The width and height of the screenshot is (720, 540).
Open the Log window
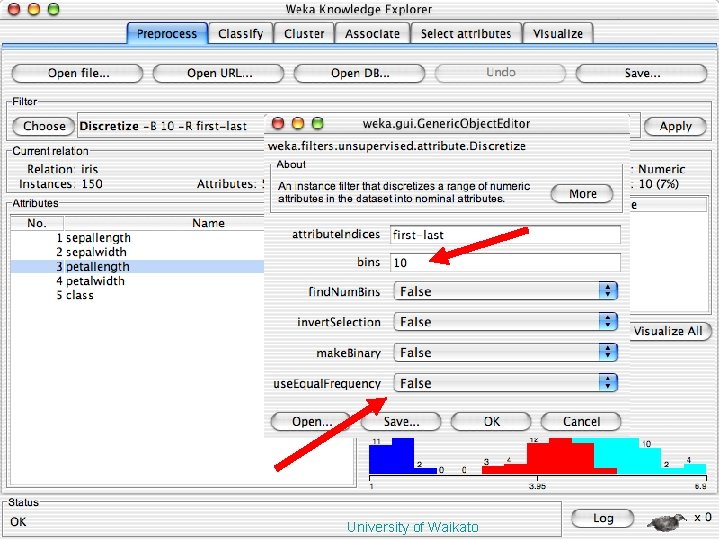pos(602,518)
